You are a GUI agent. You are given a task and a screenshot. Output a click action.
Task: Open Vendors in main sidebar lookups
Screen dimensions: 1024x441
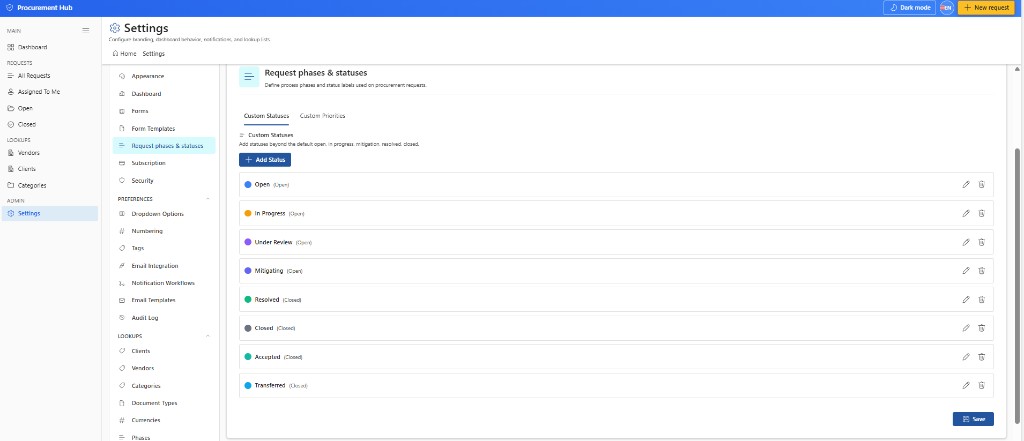50,153
